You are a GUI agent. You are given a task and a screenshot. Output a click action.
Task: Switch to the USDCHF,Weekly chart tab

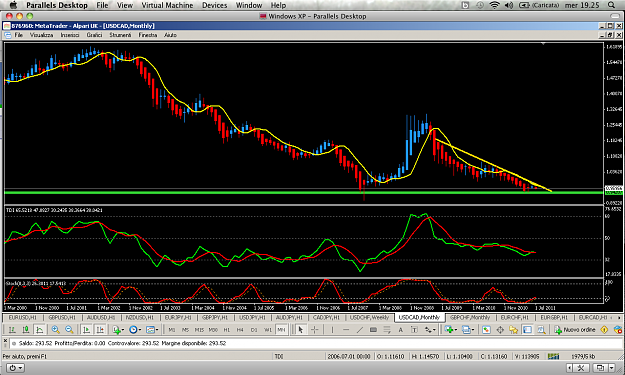tap(369, 318)
